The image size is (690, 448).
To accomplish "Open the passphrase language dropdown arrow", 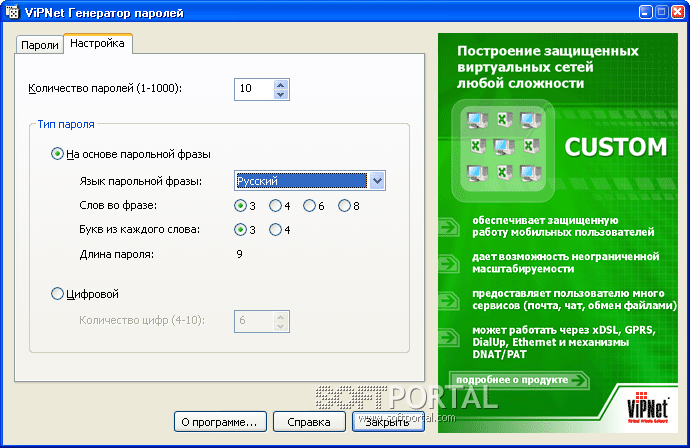I will [x=377, y=180].
